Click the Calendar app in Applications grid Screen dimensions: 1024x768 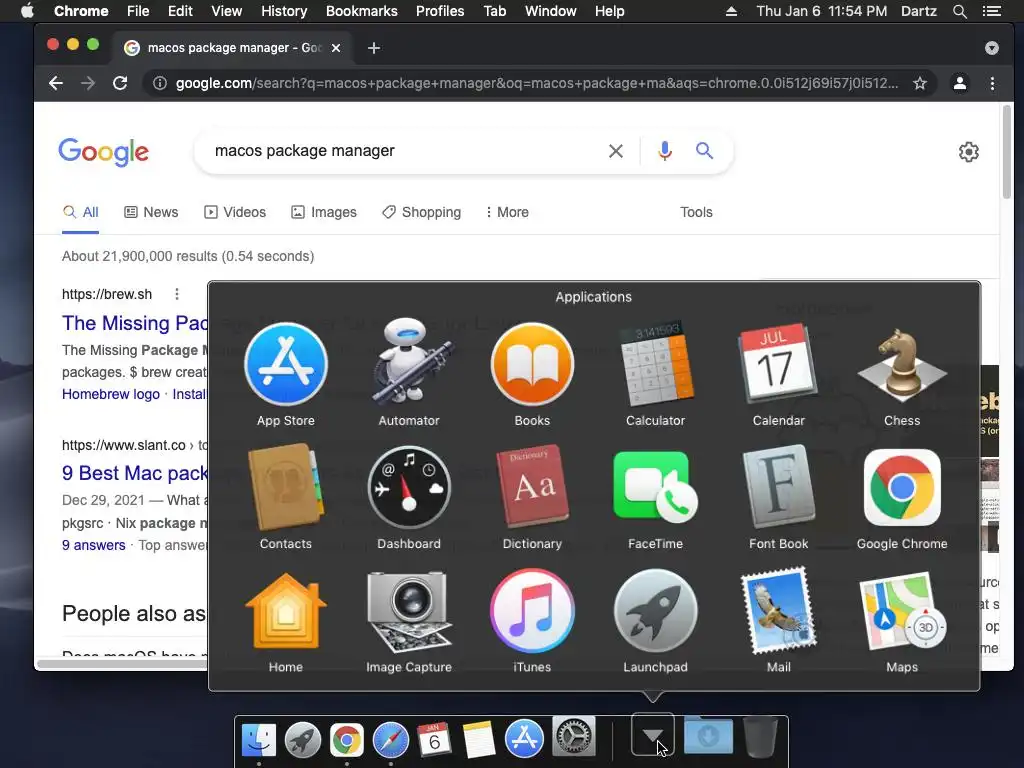pos(778,364)
